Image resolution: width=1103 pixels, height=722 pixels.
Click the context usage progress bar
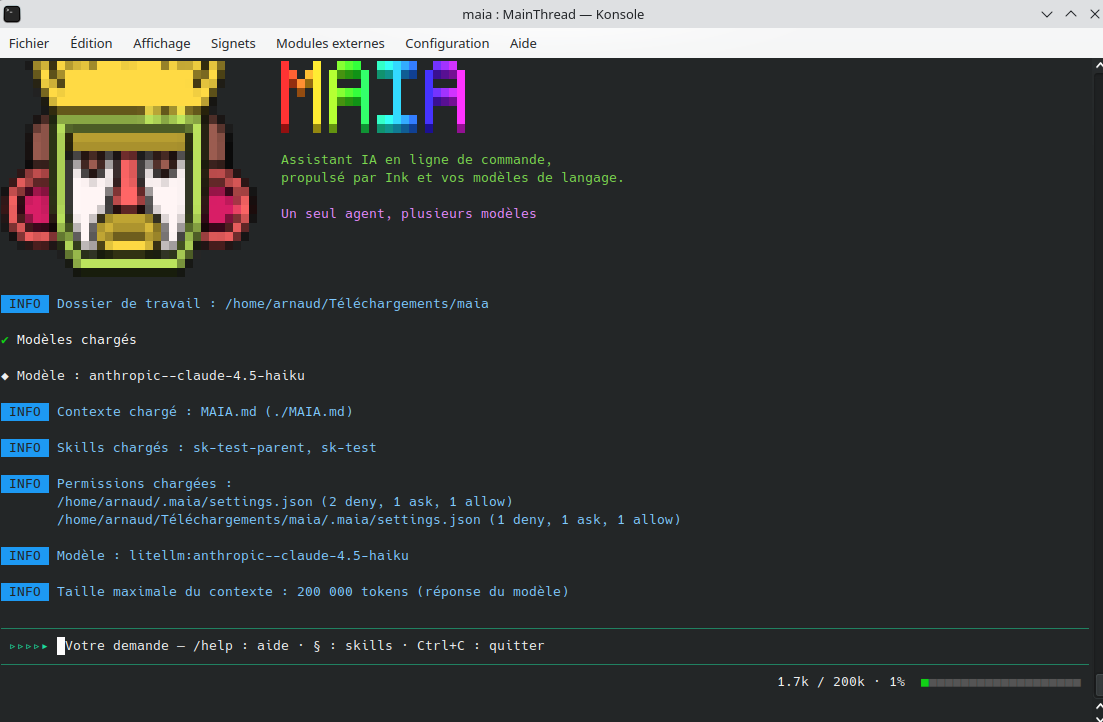[1000, 683]
